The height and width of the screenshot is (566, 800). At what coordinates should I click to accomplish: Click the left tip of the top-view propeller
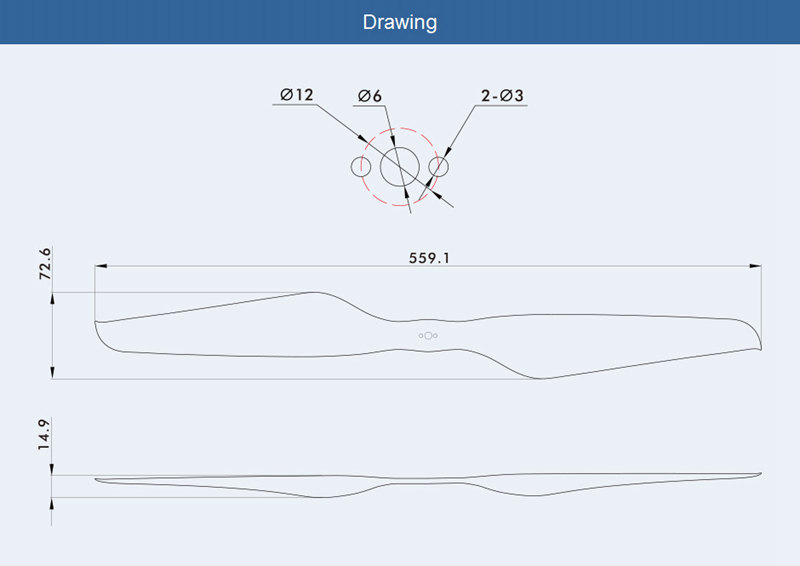(x=97, y=326)
